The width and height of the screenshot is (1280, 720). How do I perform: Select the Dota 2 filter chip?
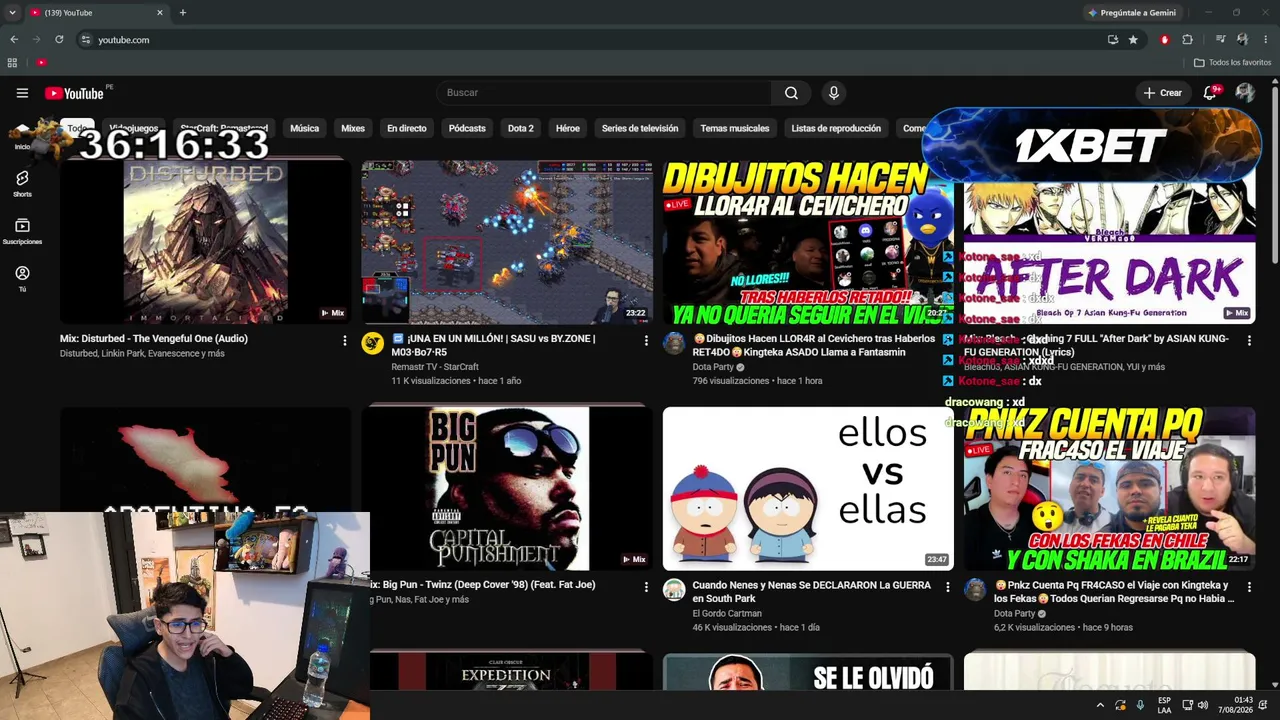520,128
